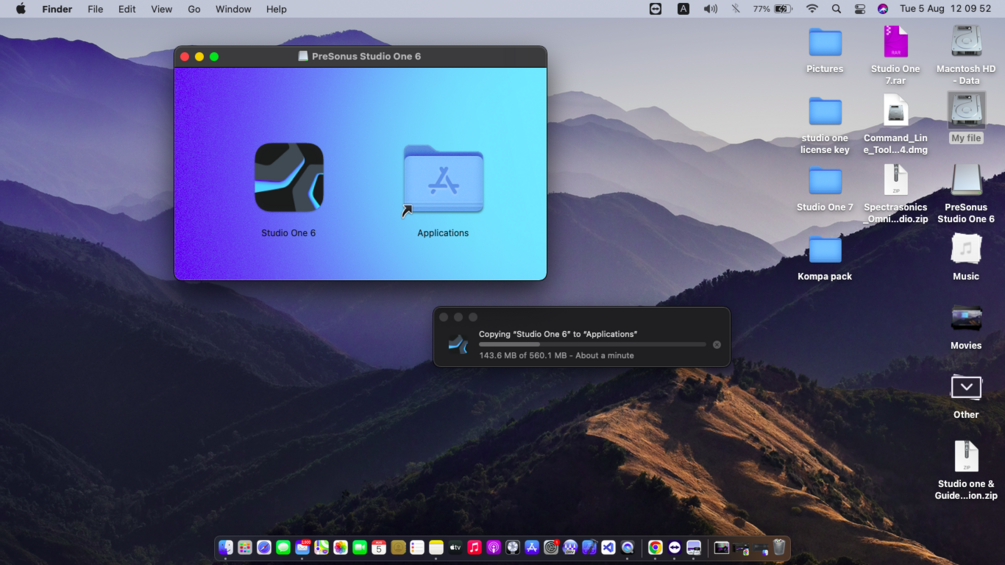1005x565 pixels.
Task: Select the My file drive icon
Action: click(966, 110)
